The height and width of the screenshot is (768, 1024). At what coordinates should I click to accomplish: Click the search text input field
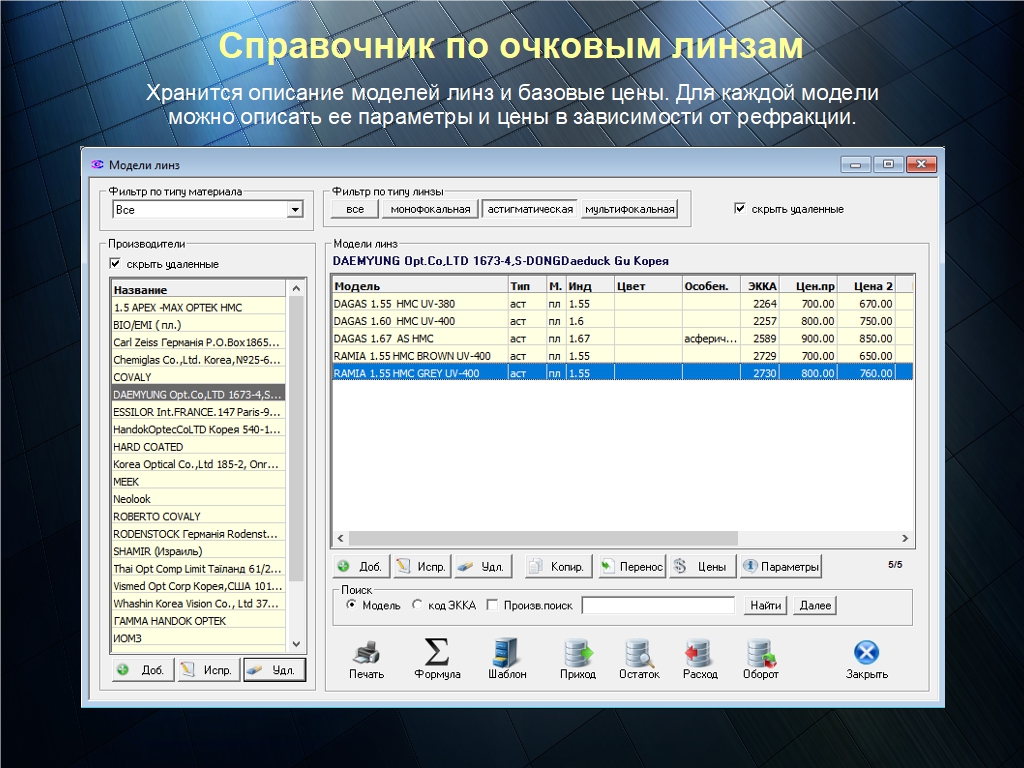click(658, 605)
